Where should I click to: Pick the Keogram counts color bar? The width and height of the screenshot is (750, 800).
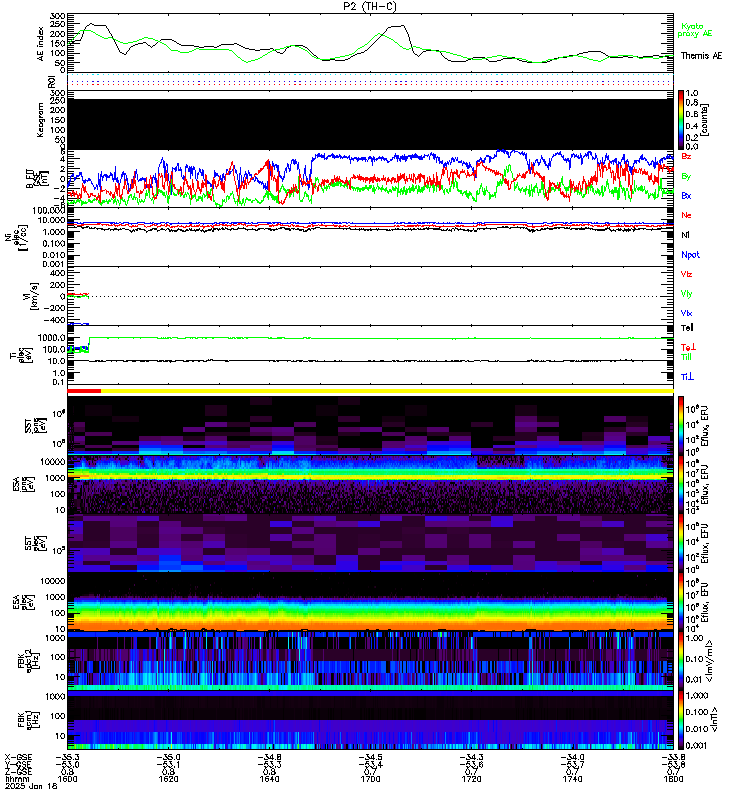click(x=681, y=120)
